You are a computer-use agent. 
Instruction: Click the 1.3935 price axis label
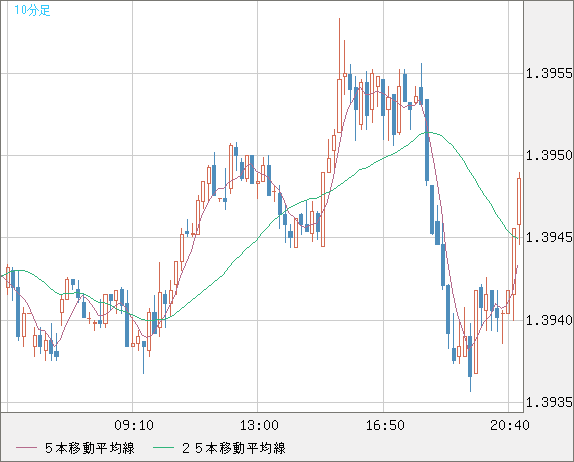(x=549, y=402)
